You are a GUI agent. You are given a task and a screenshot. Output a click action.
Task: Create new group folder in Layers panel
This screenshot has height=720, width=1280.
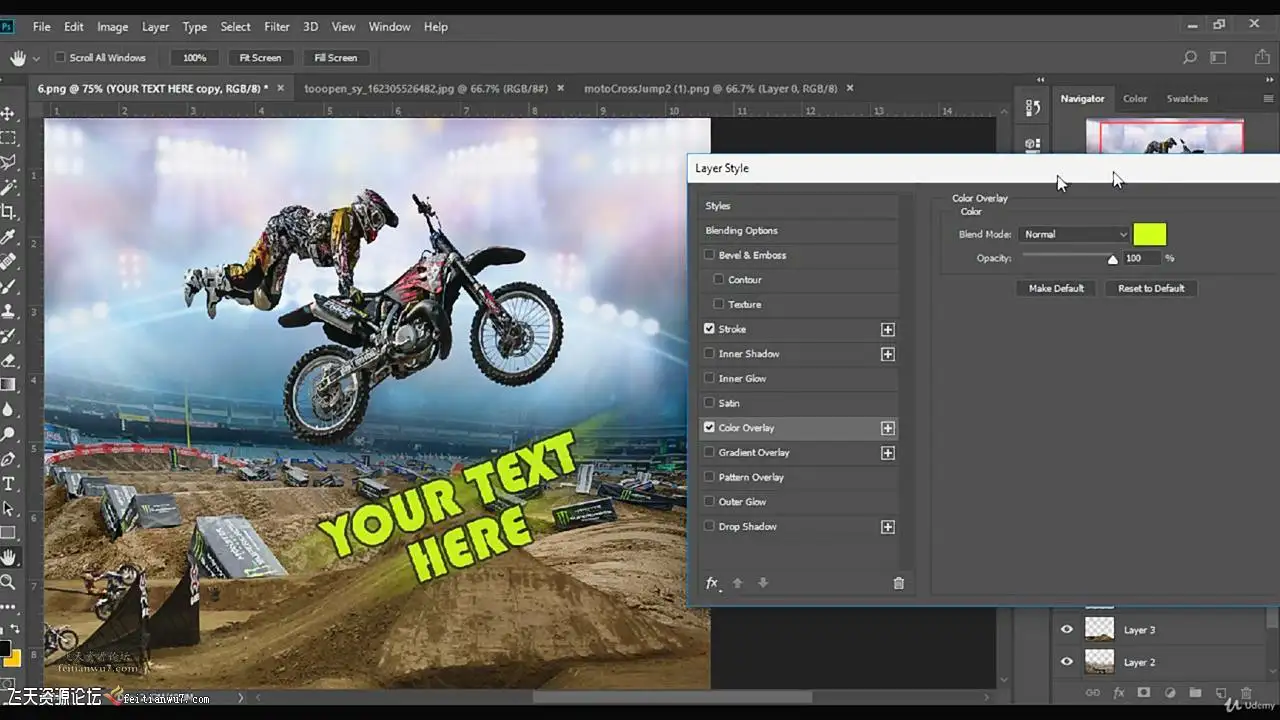pos(1195,692)
